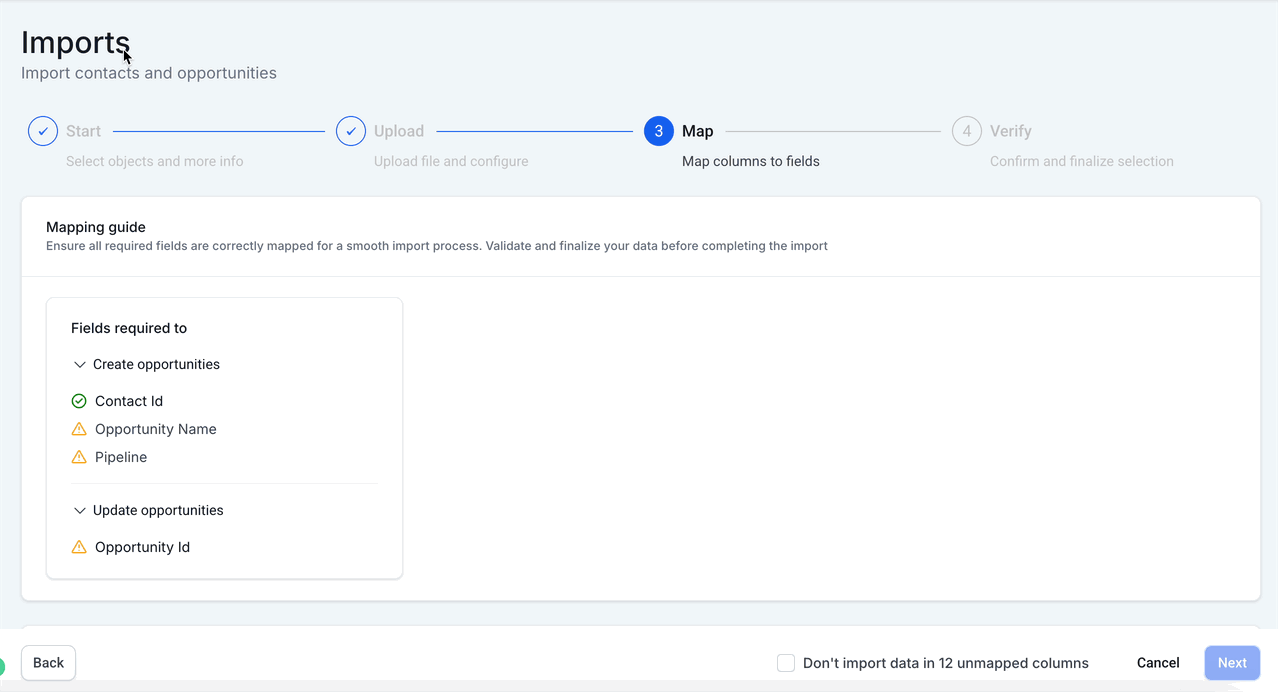The height and width of the screenshot is (692, 1278).
Task: Select the Verify step label
Action: pyautogui.click(x=1010, y=131)
